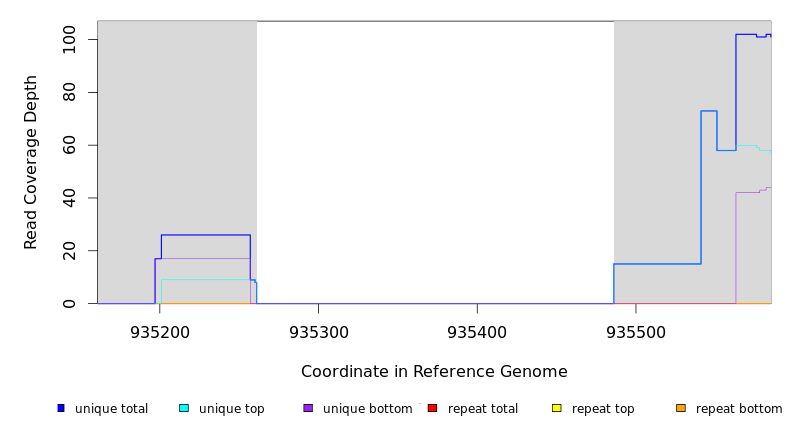Select the "repeat bottom" legend label
792x432 pixels.
[x=739, y=409]
